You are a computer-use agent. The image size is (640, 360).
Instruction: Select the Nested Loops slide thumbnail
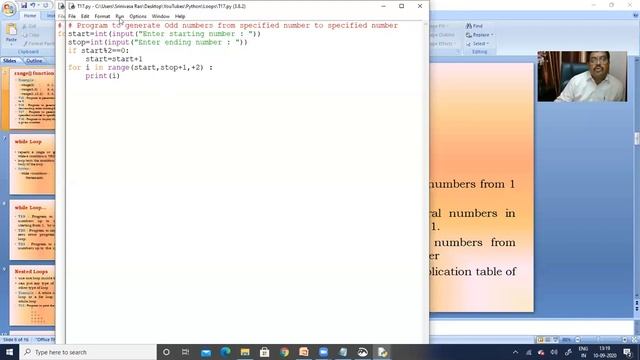tap(32, 295)
